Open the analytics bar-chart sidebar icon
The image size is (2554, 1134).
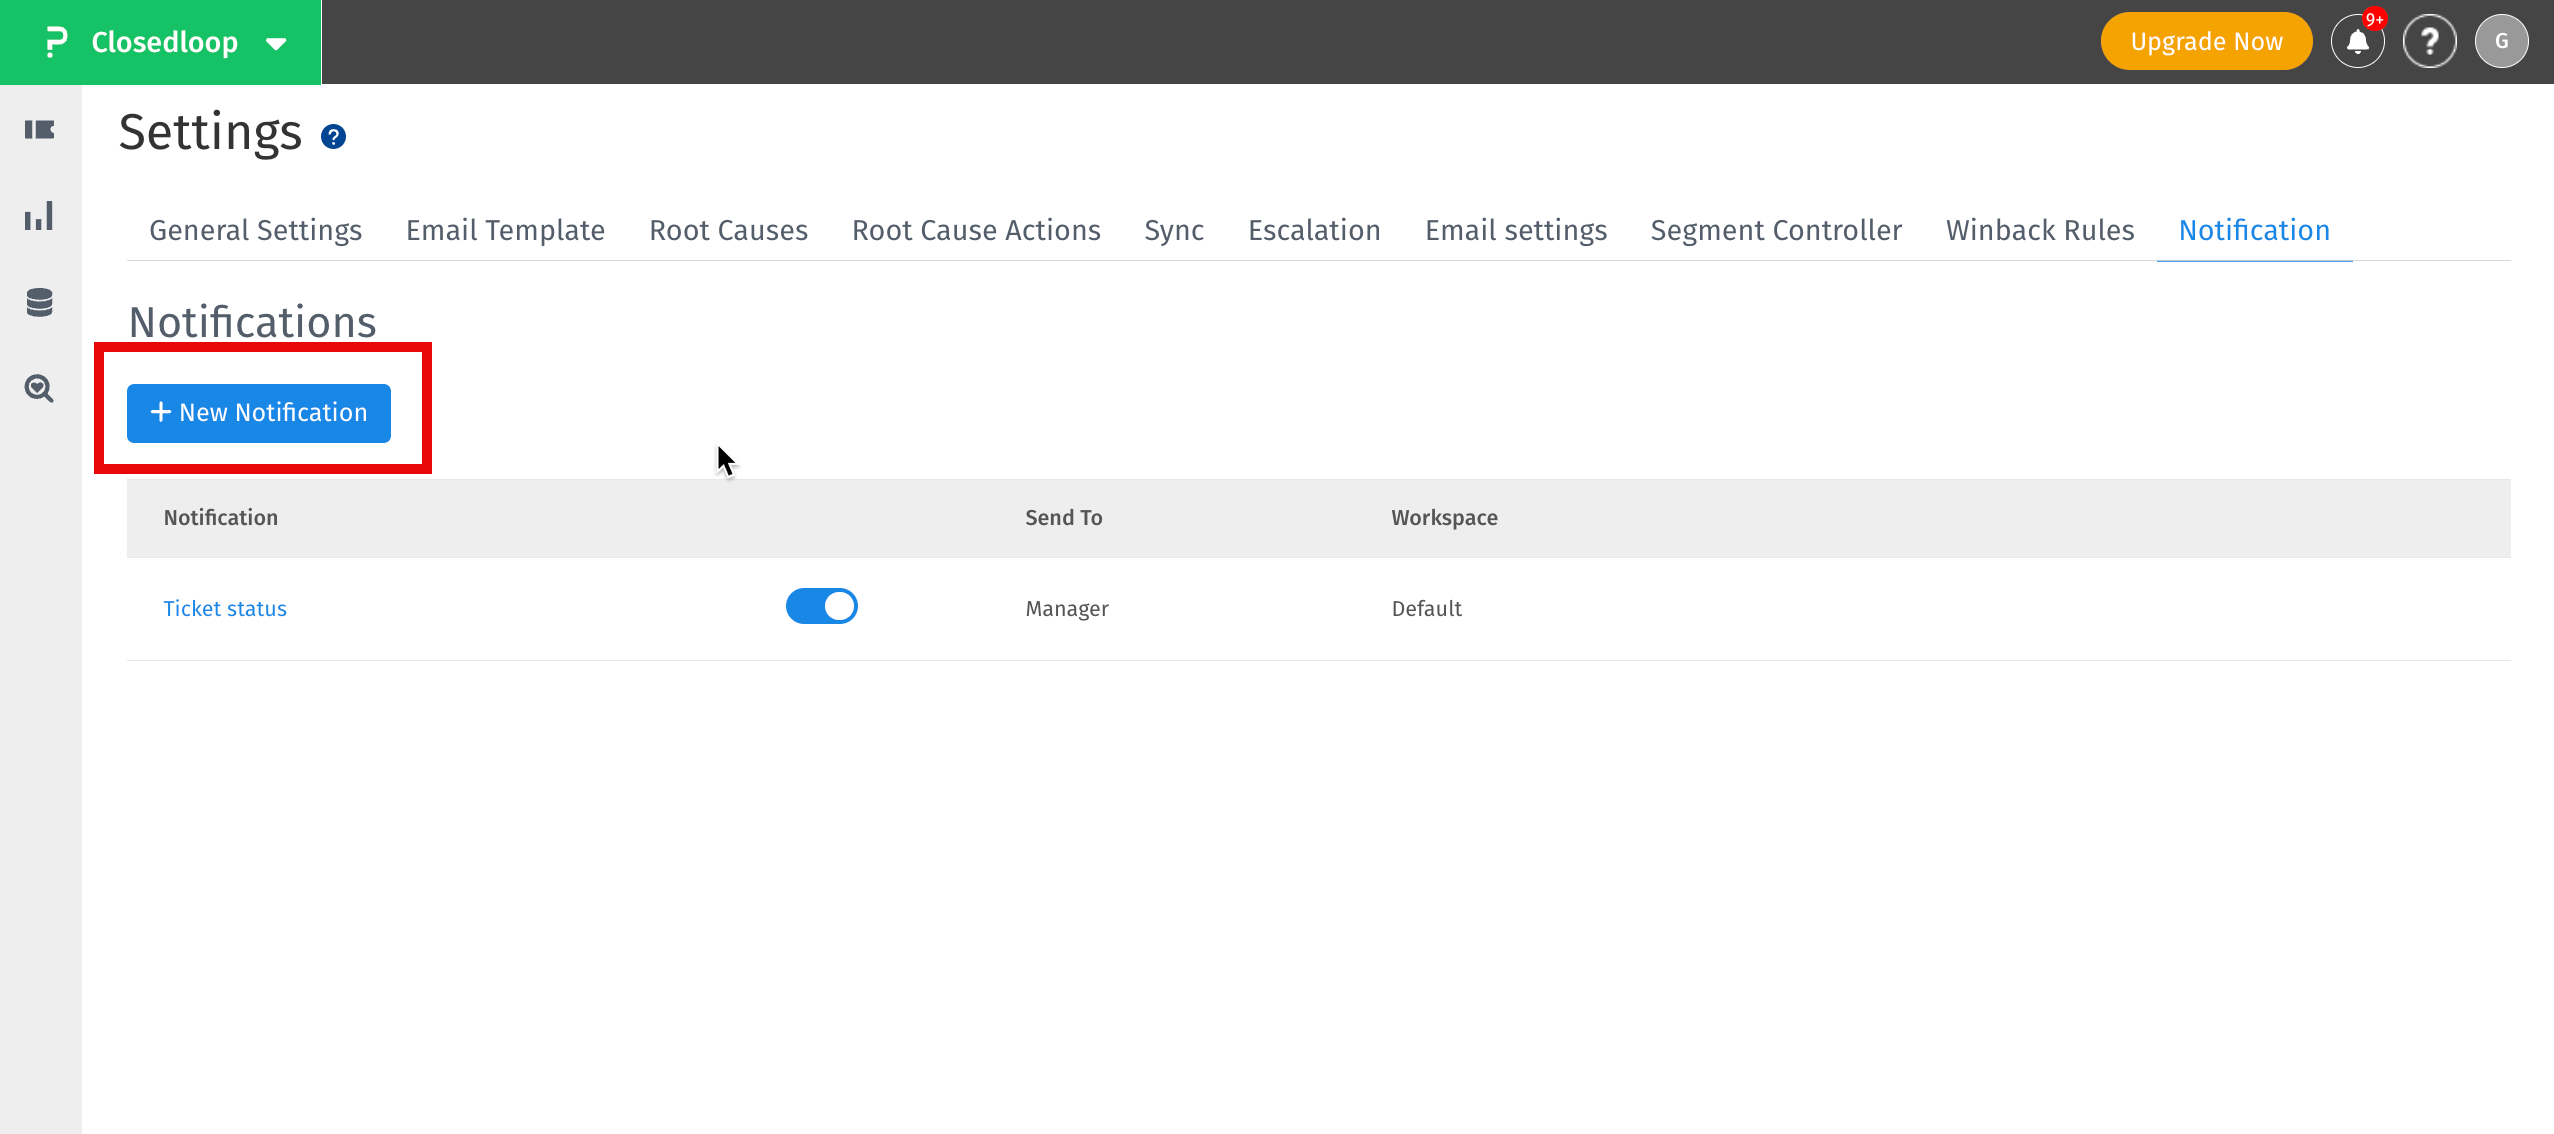click(39, 216)
